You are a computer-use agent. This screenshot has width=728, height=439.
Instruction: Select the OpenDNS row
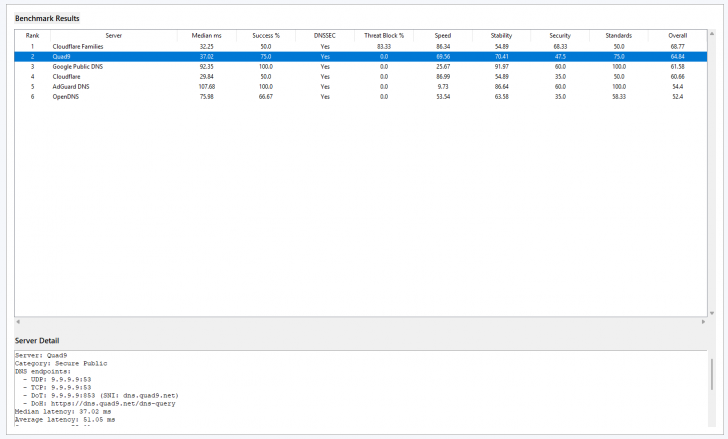point(361,97)
